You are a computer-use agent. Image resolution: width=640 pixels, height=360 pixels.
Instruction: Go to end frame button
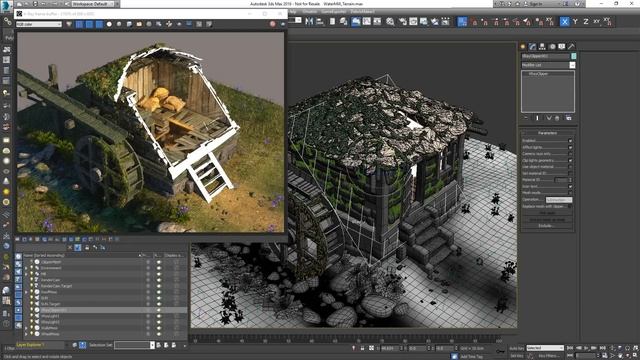pos(602,348)
